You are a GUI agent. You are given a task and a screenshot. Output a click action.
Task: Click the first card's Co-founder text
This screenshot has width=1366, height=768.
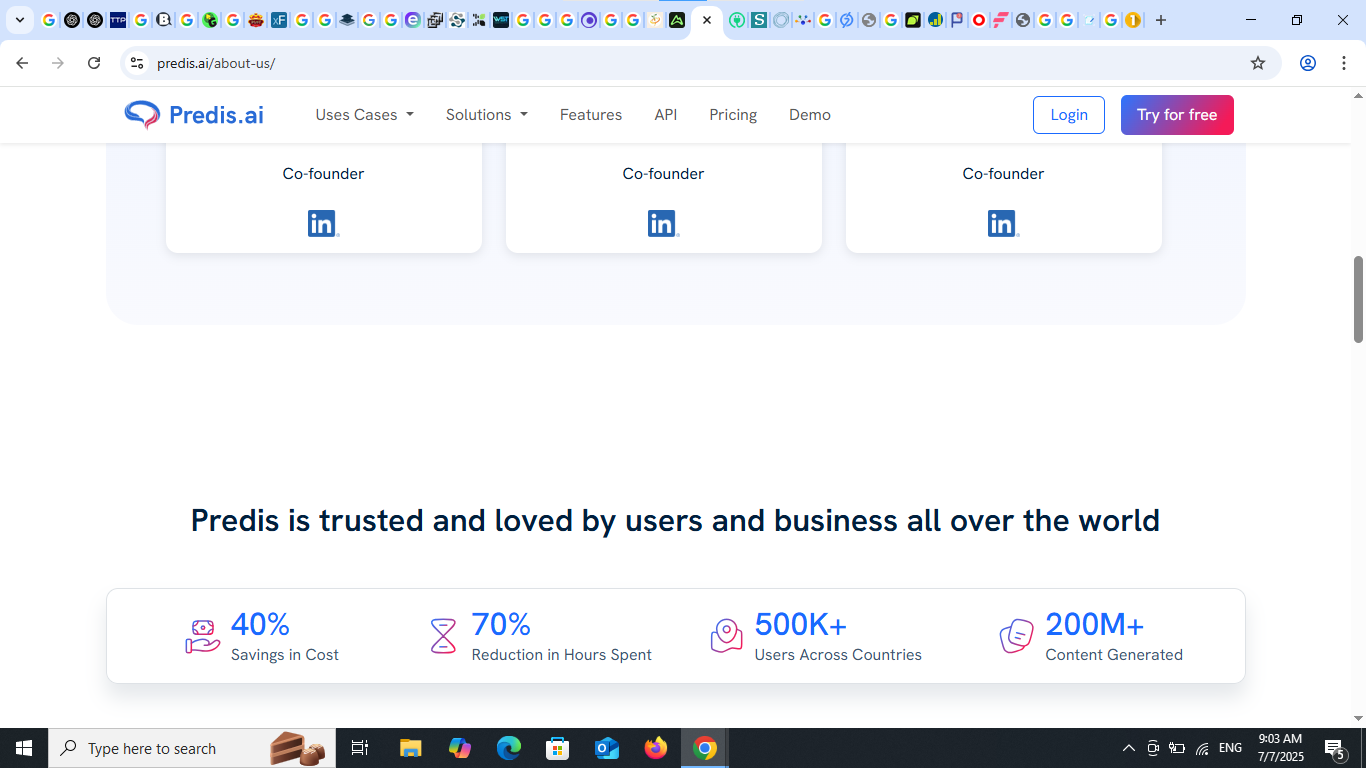[x=323, y=174]
